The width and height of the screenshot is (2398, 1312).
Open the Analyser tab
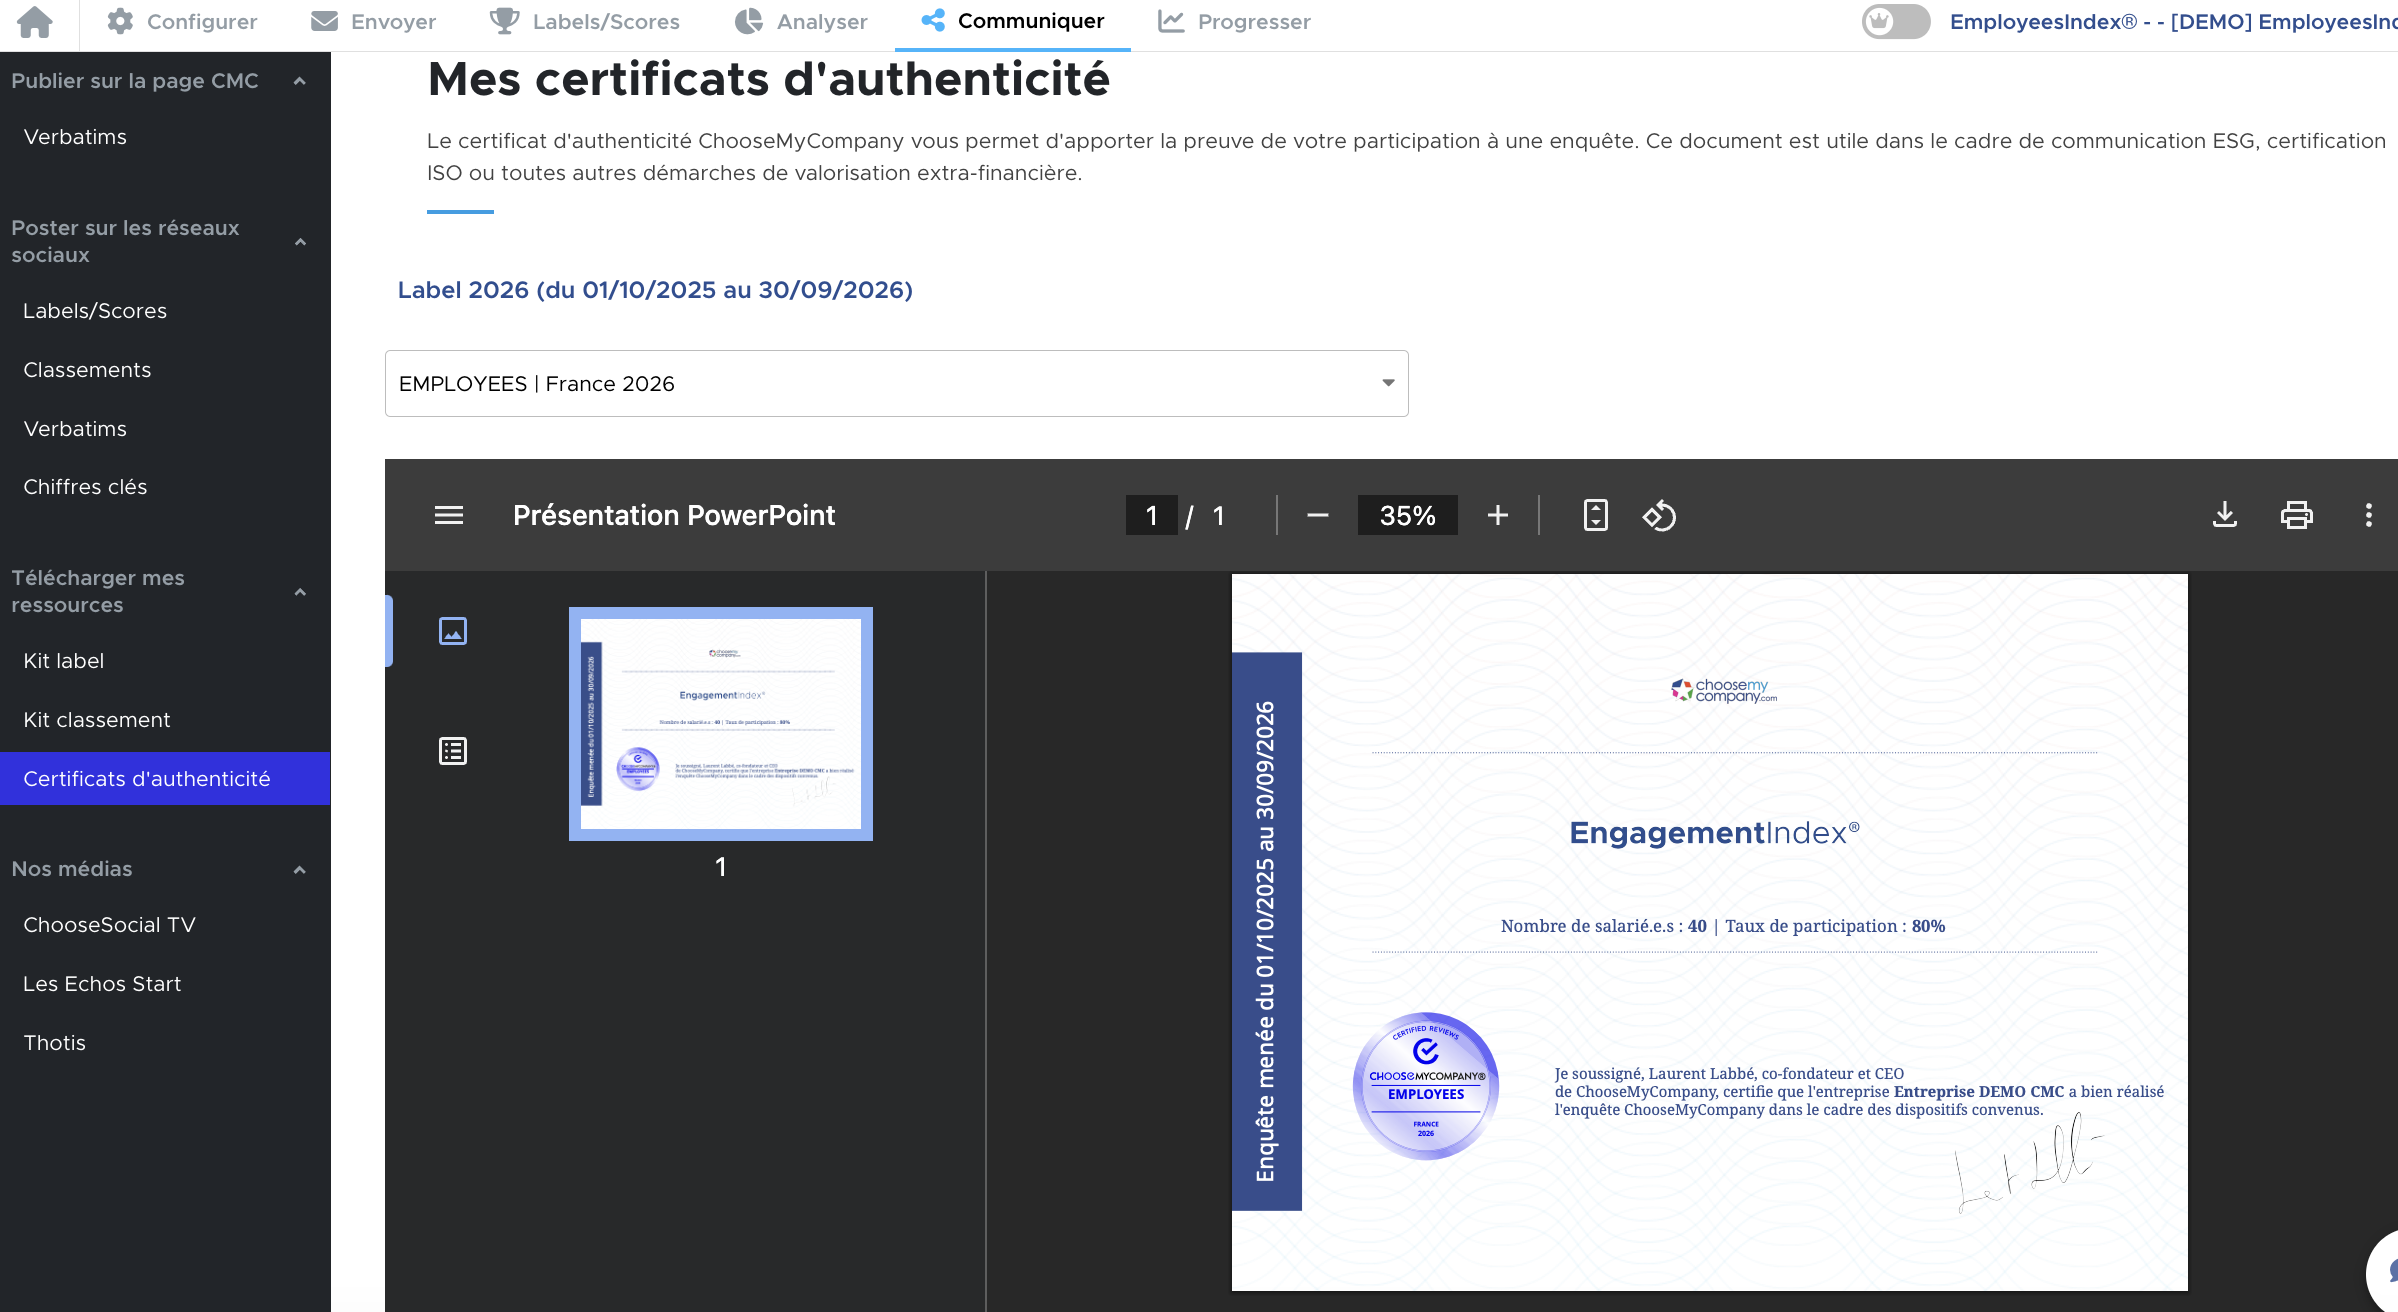(x=800, y=22)
